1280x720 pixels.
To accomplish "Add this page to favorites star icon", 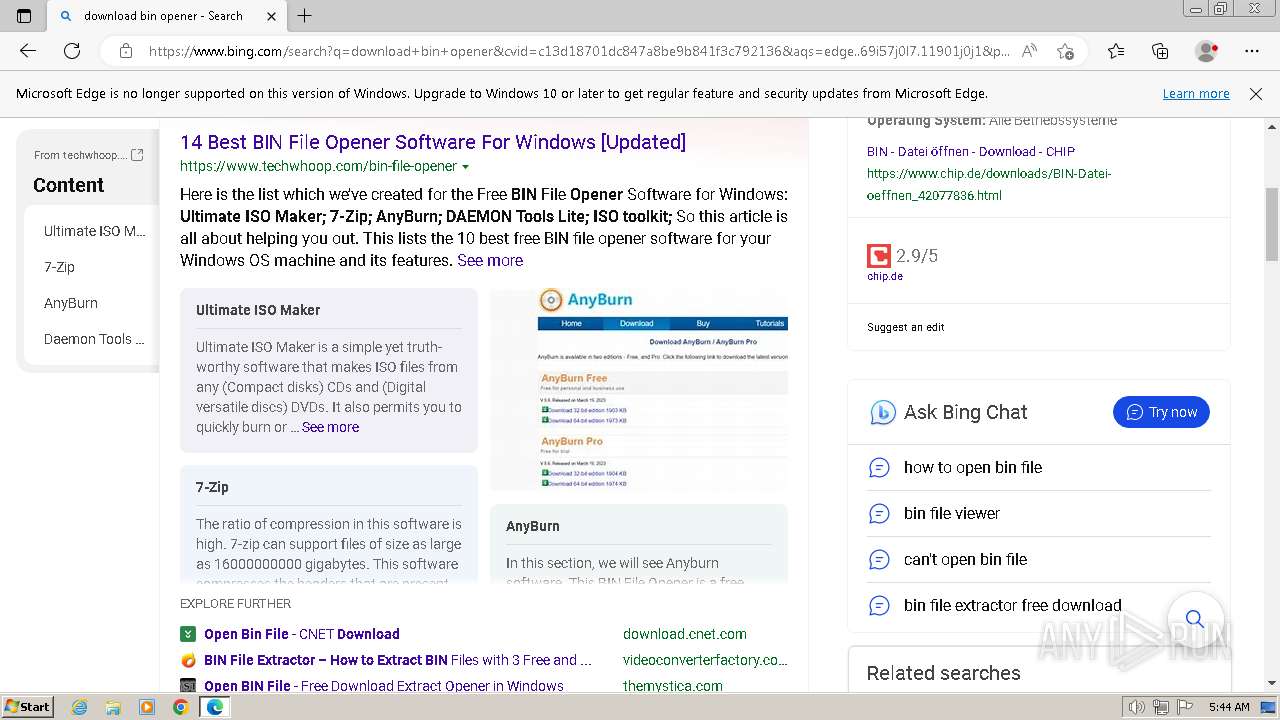I will (x=1065, y=51).
